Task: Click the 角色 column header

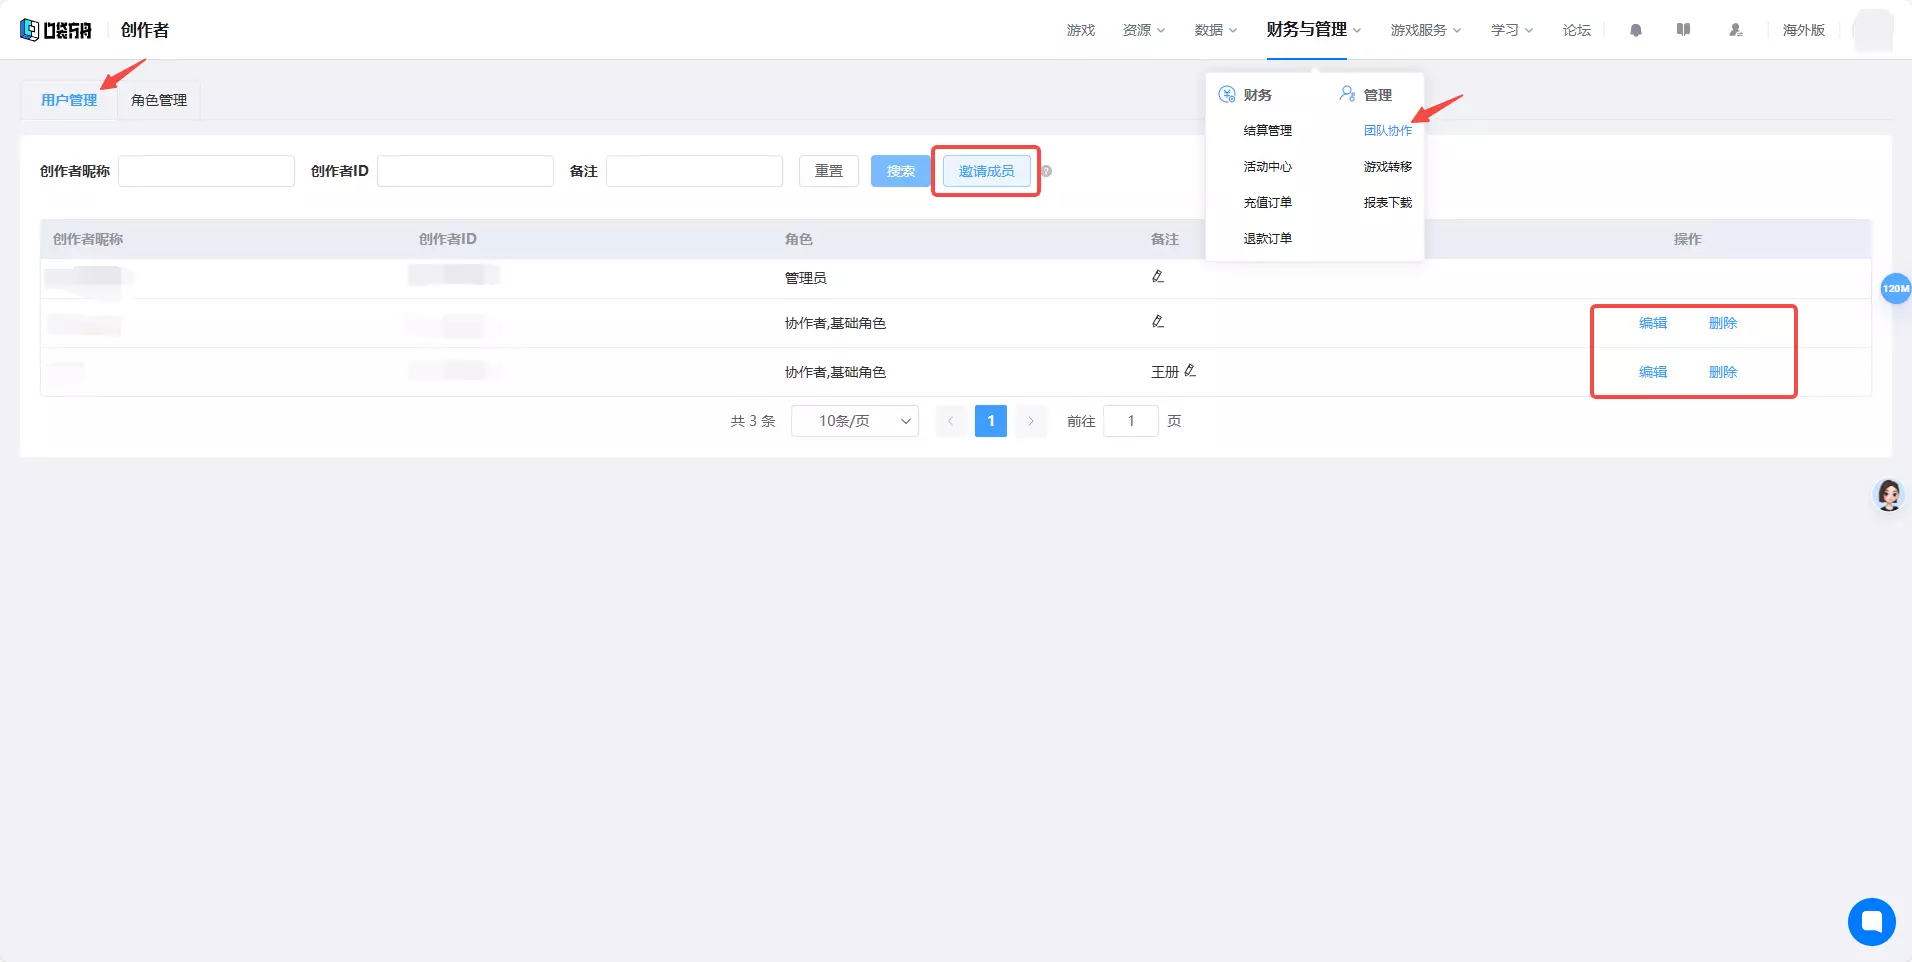Action: (799, 239)
